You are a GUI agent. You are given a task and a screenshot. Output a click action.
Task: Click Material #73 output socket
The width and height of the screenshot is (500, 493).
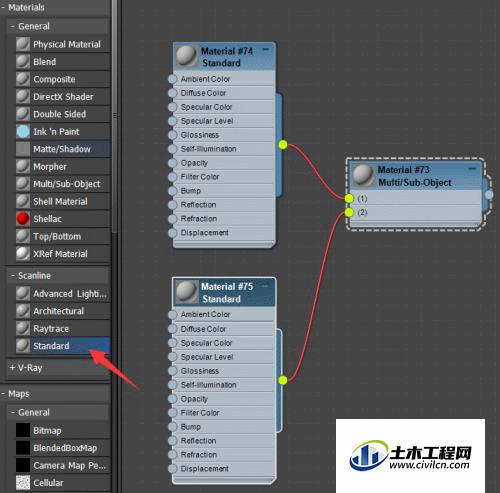489,195
